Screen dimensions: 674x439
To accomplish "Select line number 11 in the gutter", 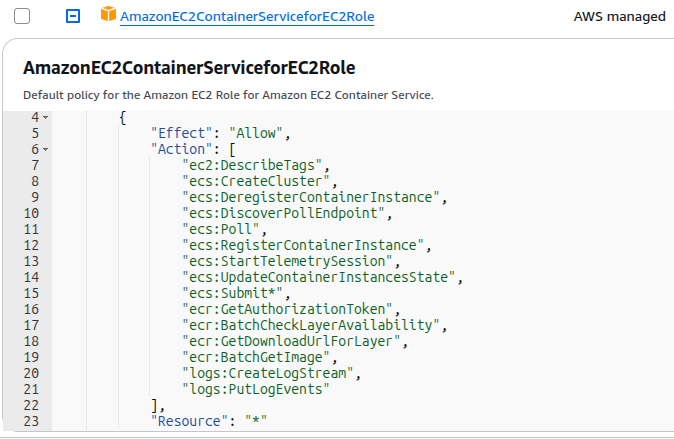I will pos(31,230).
